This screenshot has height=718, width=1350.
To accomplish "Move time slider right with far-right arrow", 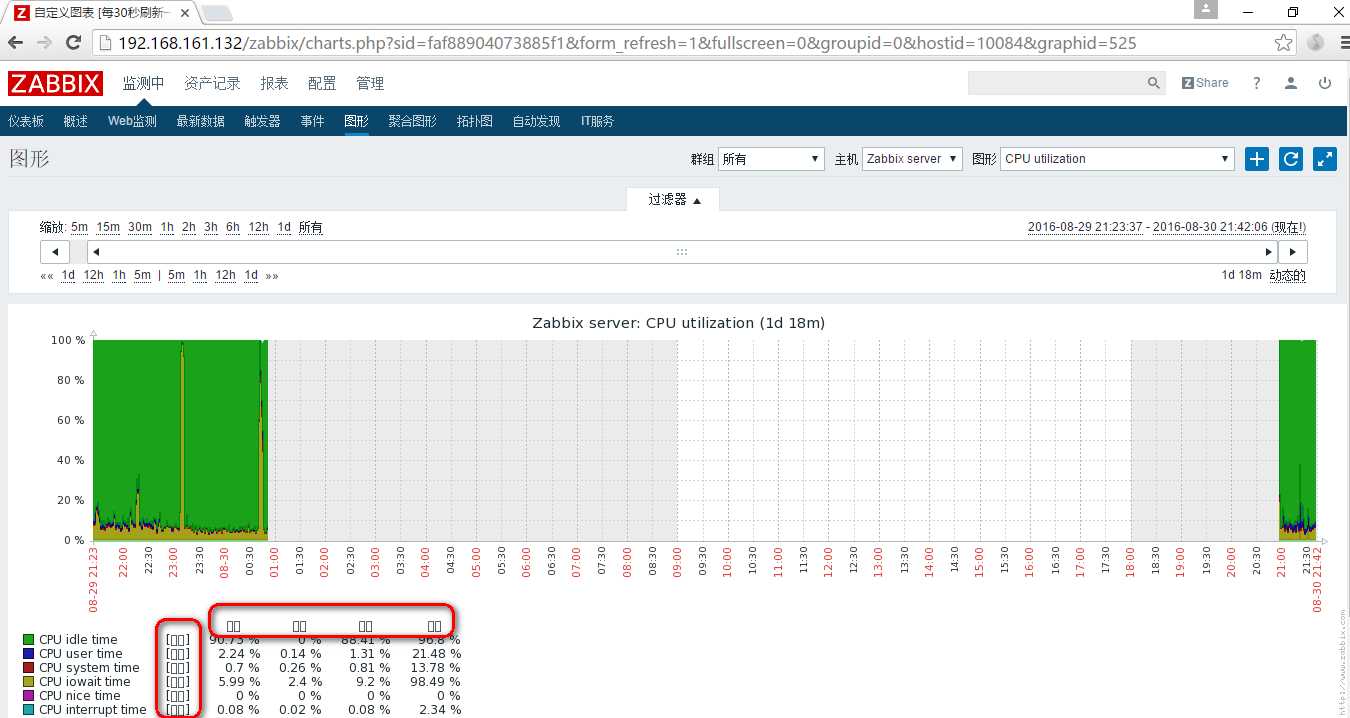I will [x=1293, y=252].
